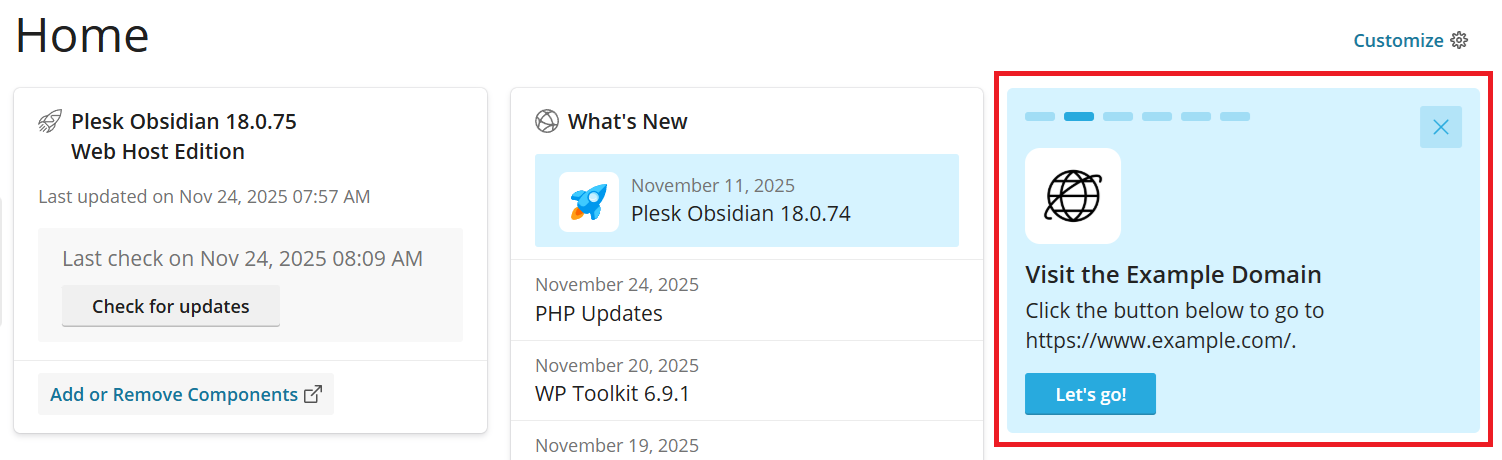Click the external-link icon after Add or Remove Components
Screen dimensions: 1502x460
pos(313,394)
